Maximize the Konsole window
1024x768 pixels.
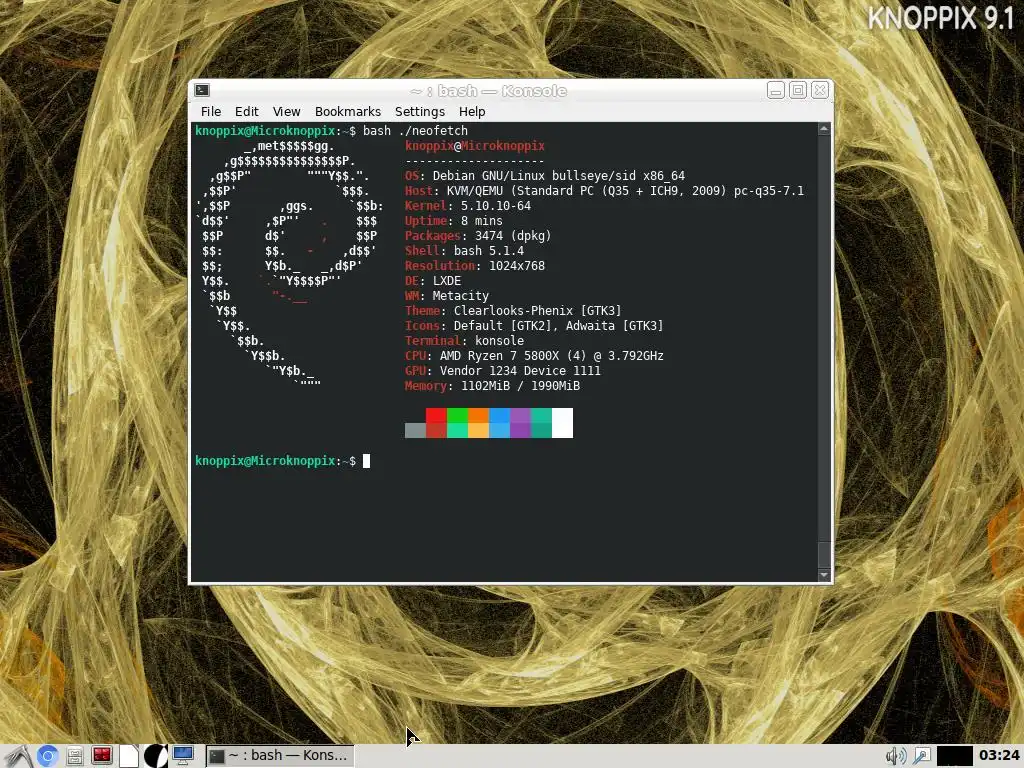(x=797, y=90)
